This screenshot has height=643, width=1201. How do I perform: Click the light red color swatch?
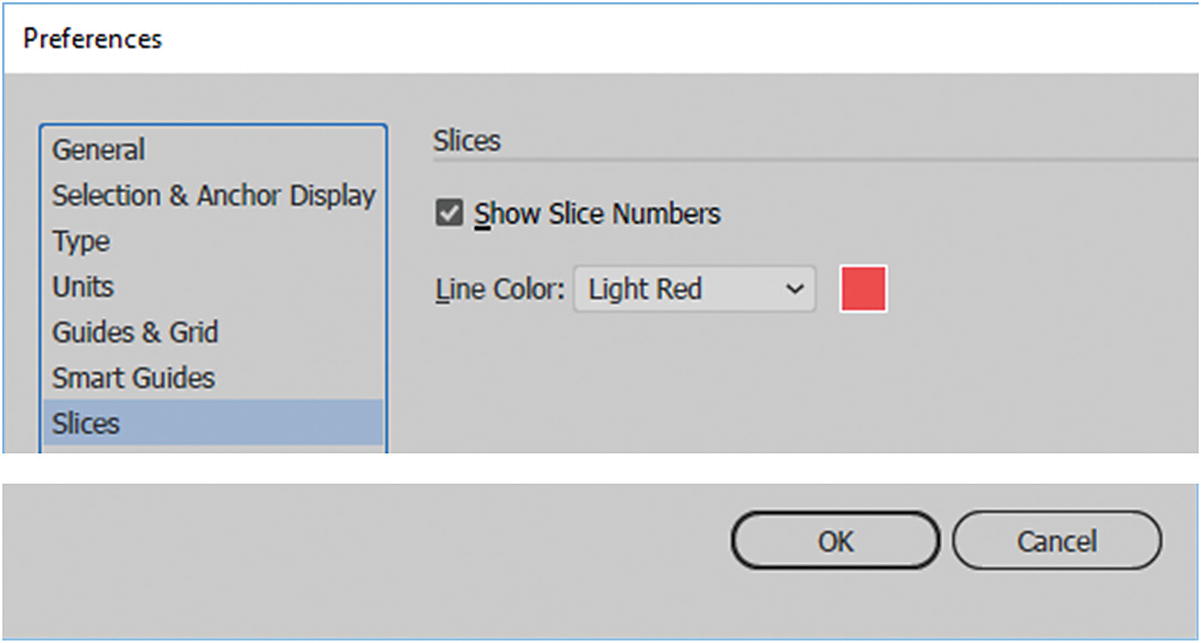click(863, 289)
